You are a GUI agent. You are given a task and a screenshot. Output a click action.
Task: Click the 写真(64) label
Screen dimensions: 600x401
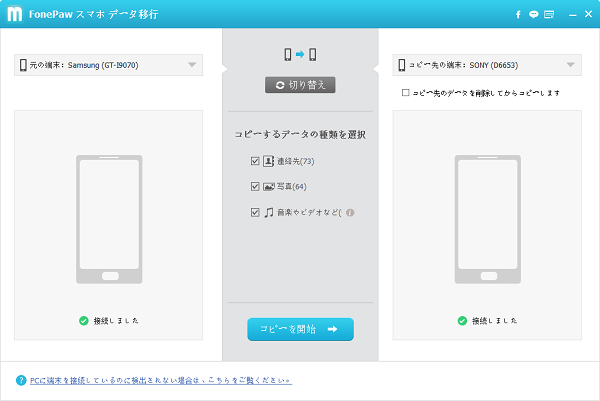pos(292,187)
